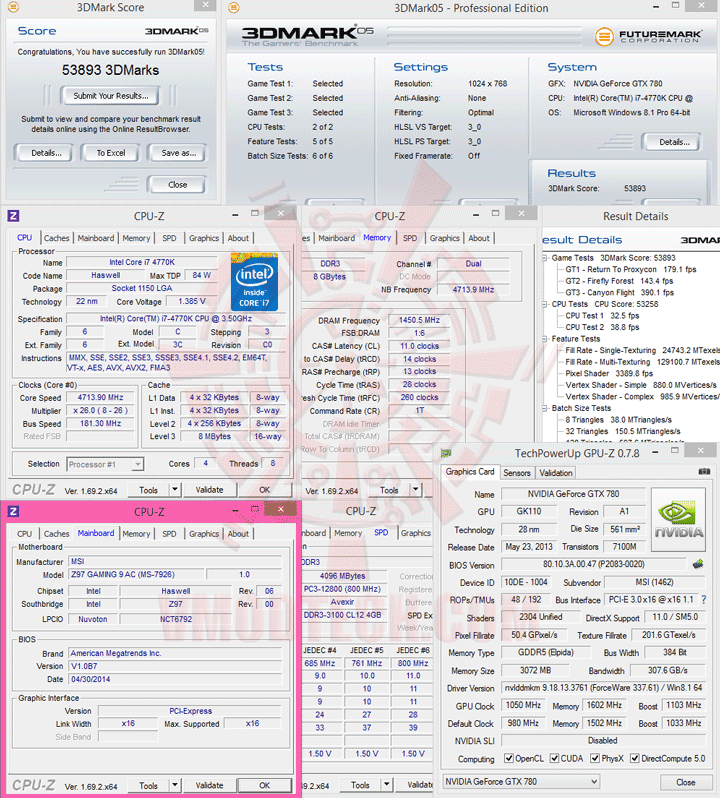Close the 3DMark Score dialog via Close button
The width and height of the screenshot is (720, 798).
(177, 185)
